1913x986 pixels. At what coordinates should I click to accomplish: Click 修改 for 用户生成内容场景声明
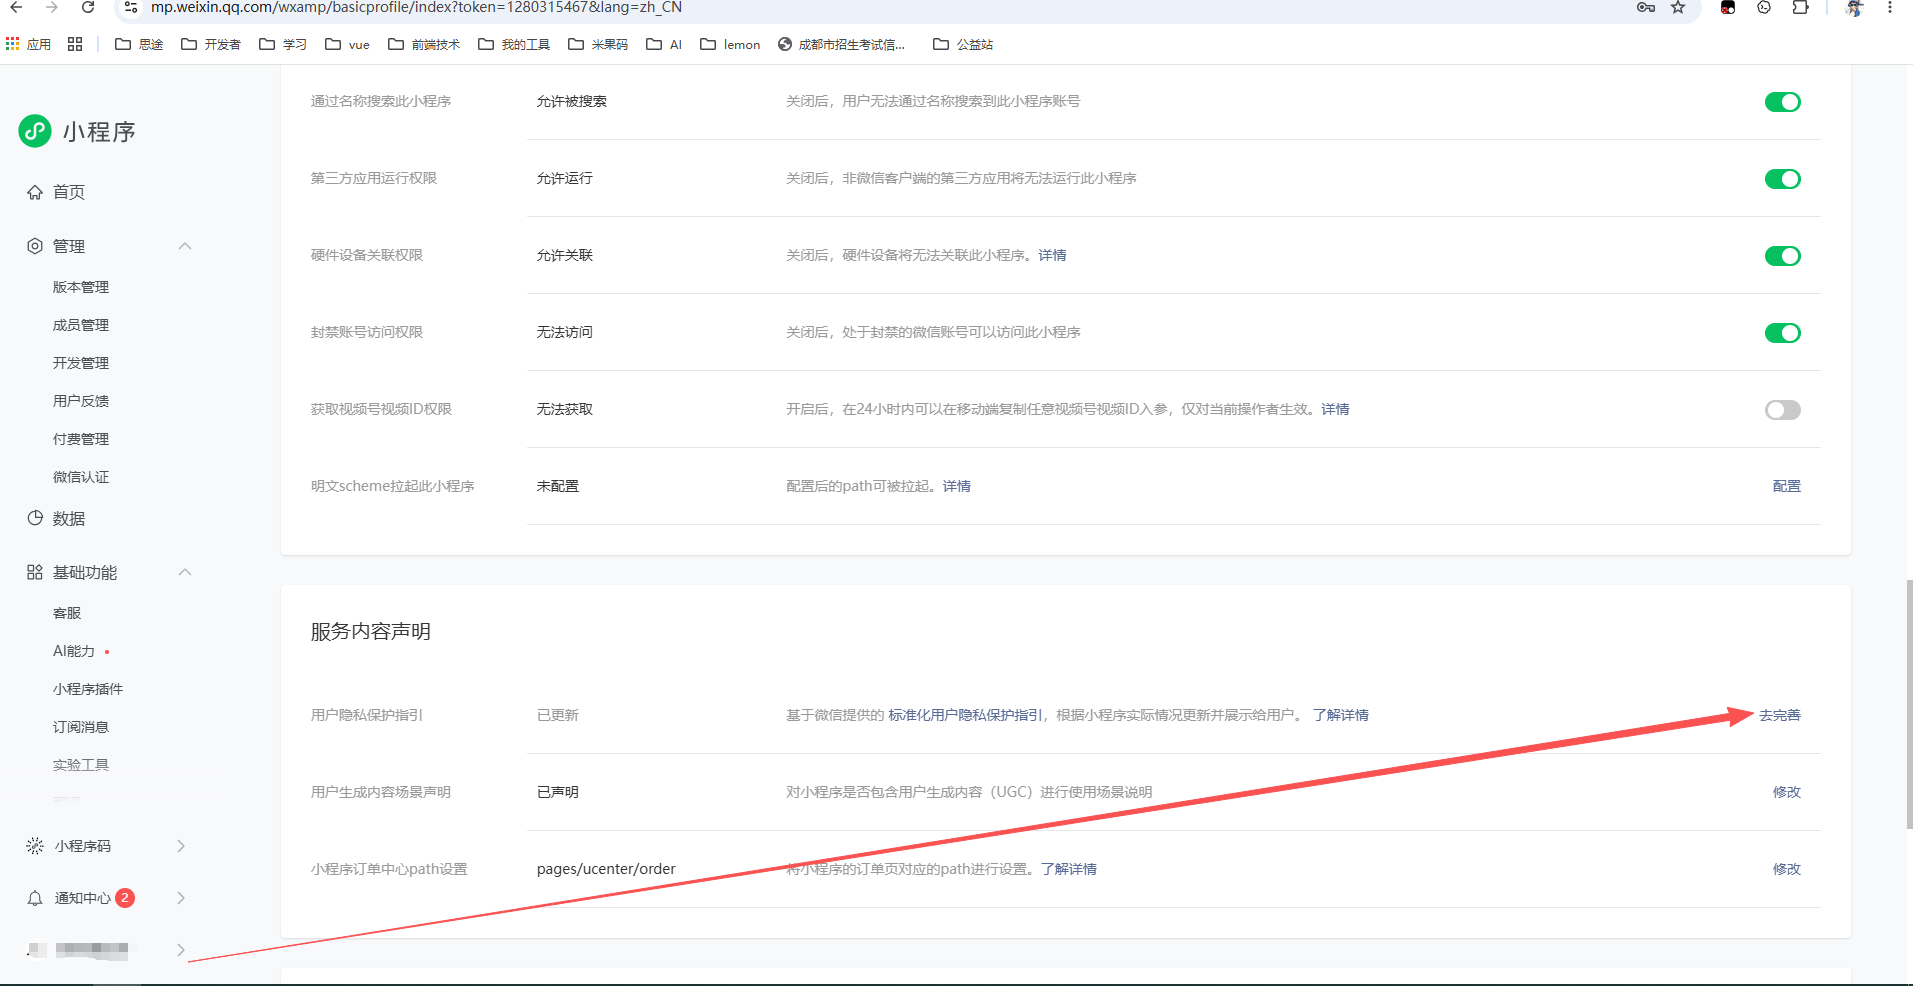[1787, 792]
